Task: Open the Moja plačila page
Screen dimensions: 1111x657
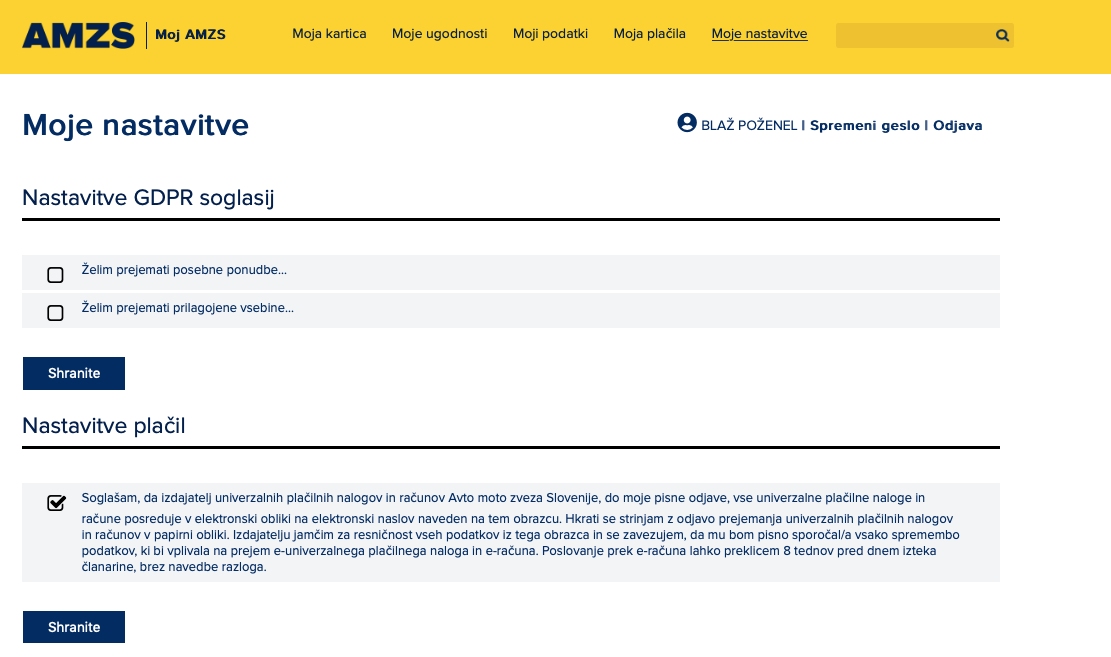Action: tap(649, 34)
